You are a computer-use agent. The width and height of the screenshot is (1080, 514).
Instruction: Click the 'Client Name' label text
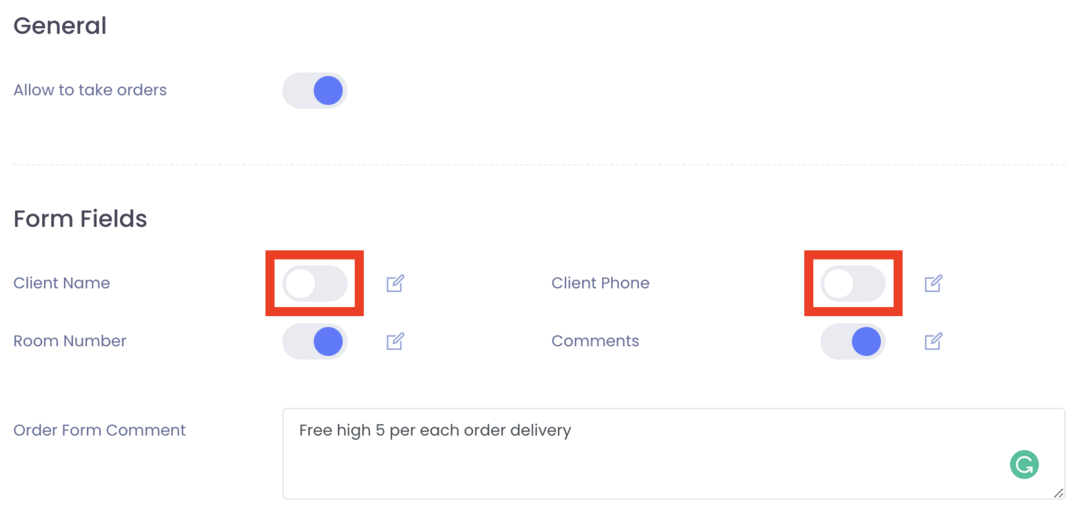pos(62,282)
